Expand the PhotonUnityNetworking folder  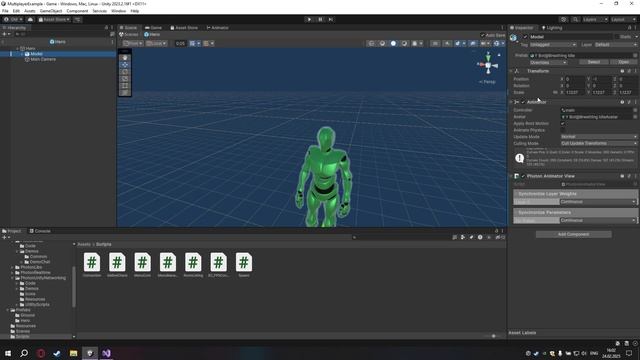(13, 278)
